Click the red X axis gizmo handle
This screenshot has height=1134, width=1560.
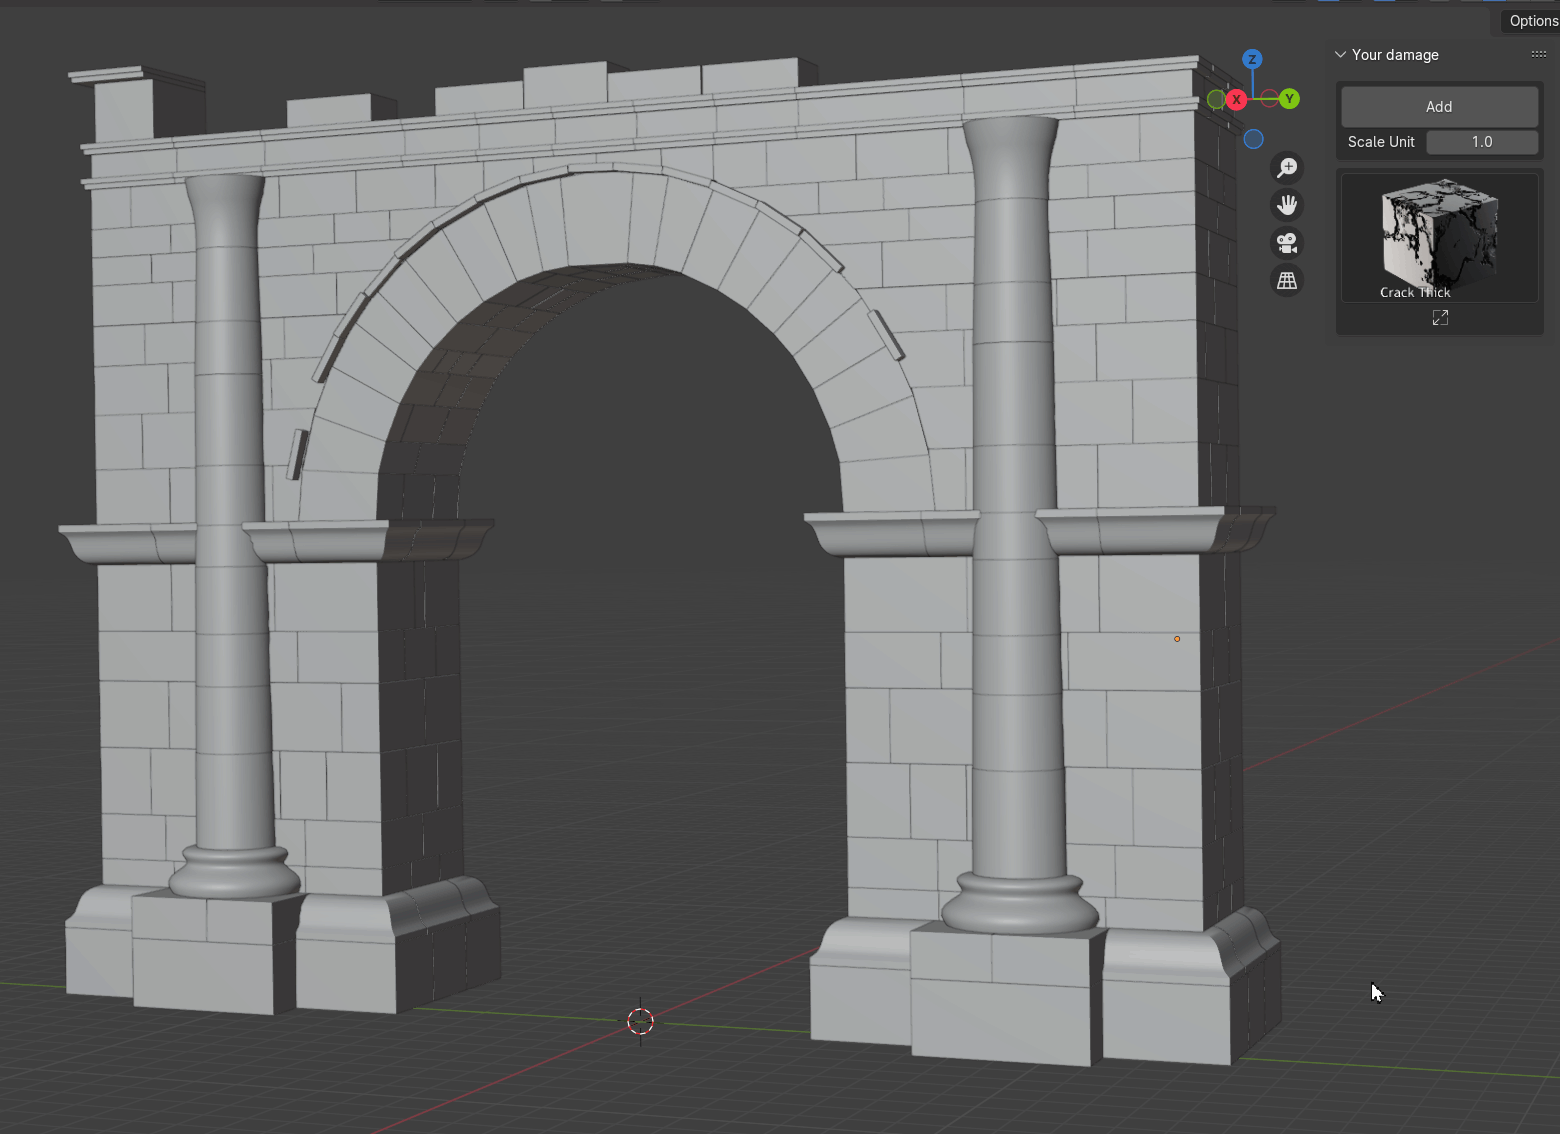point(1237,99)
